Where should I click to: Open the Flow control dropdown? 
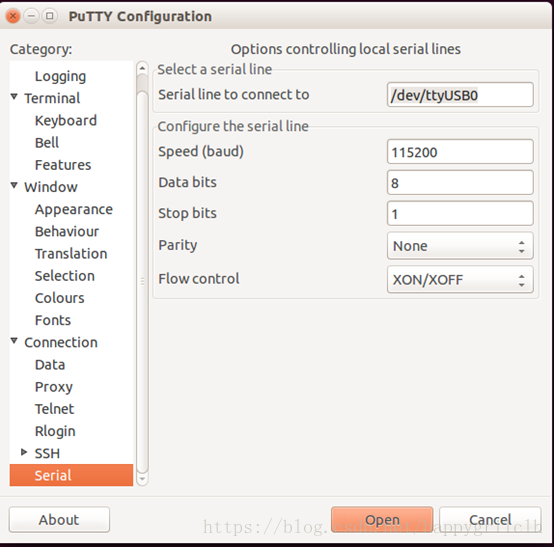point(460,280)
